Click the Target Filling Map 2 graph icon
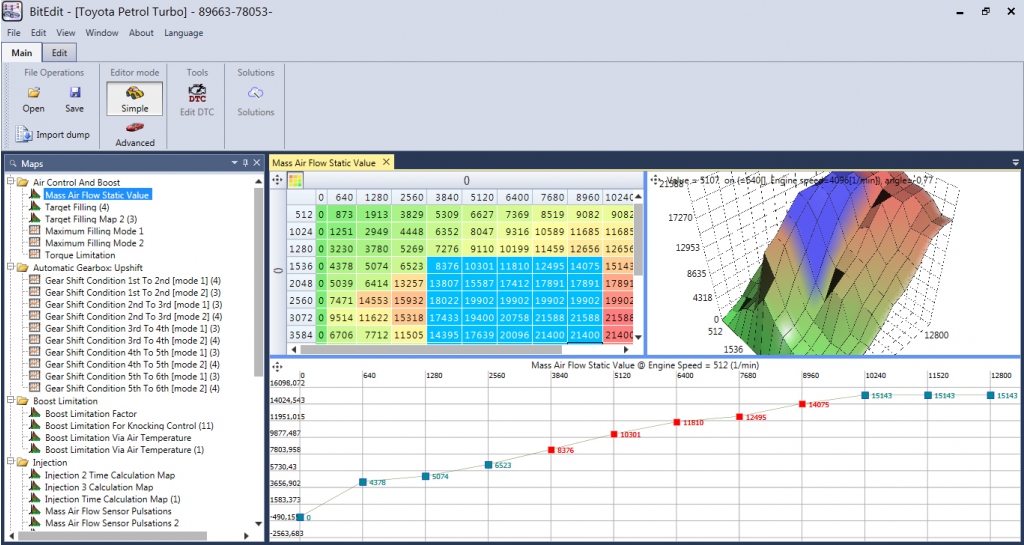 pyautogui.click(x=35, y=219)
